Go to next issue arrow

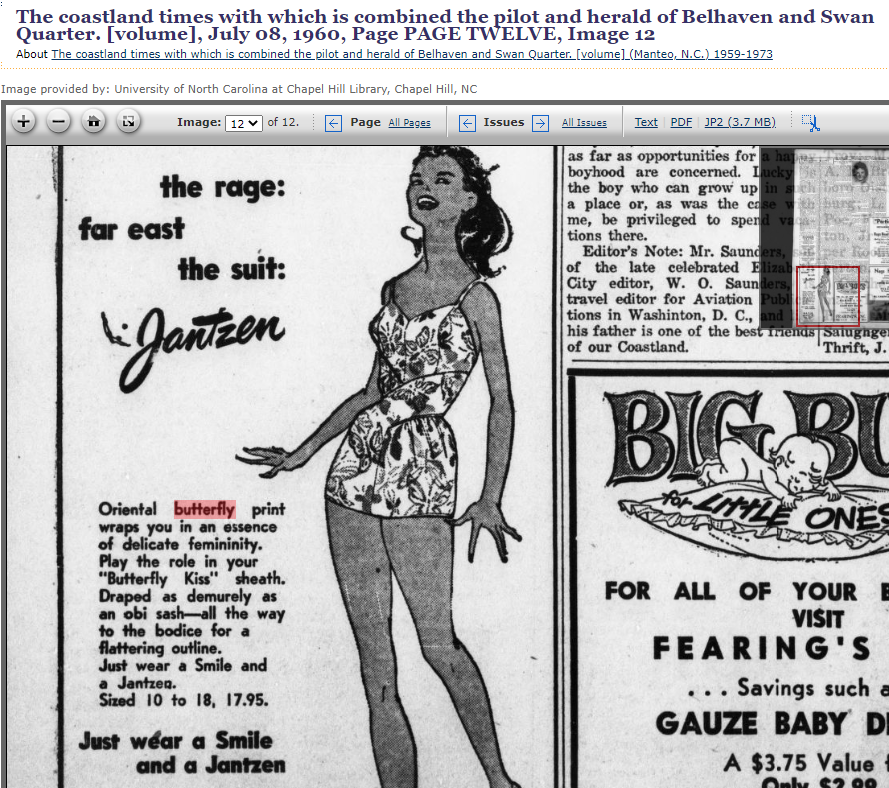point(540,123)
